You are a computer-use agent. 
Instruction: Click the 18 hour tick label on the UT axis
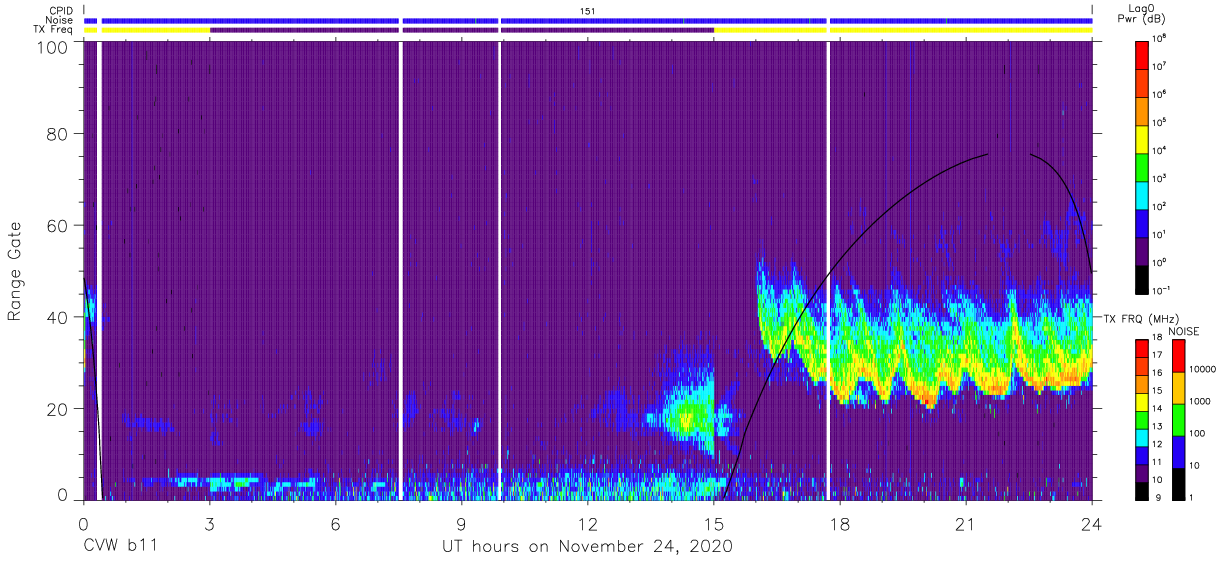pyautogui.click(x=840, y=522)
